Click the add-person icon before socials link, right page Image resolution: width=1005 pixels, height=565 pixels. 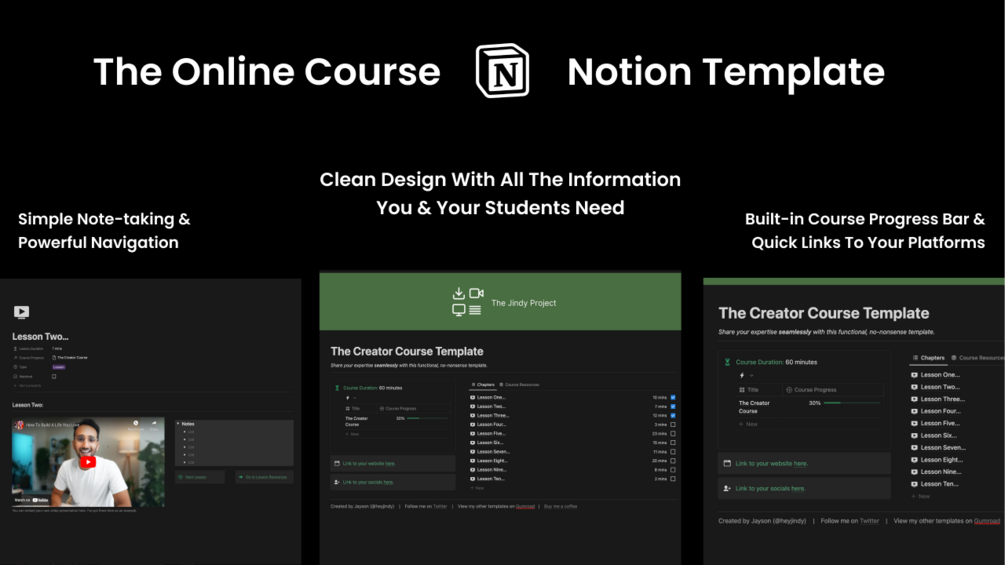(727, 488)
